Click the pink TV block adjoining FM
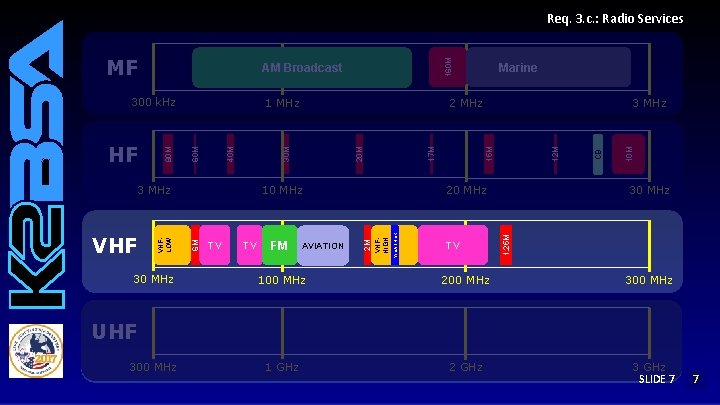 point(249,245)
